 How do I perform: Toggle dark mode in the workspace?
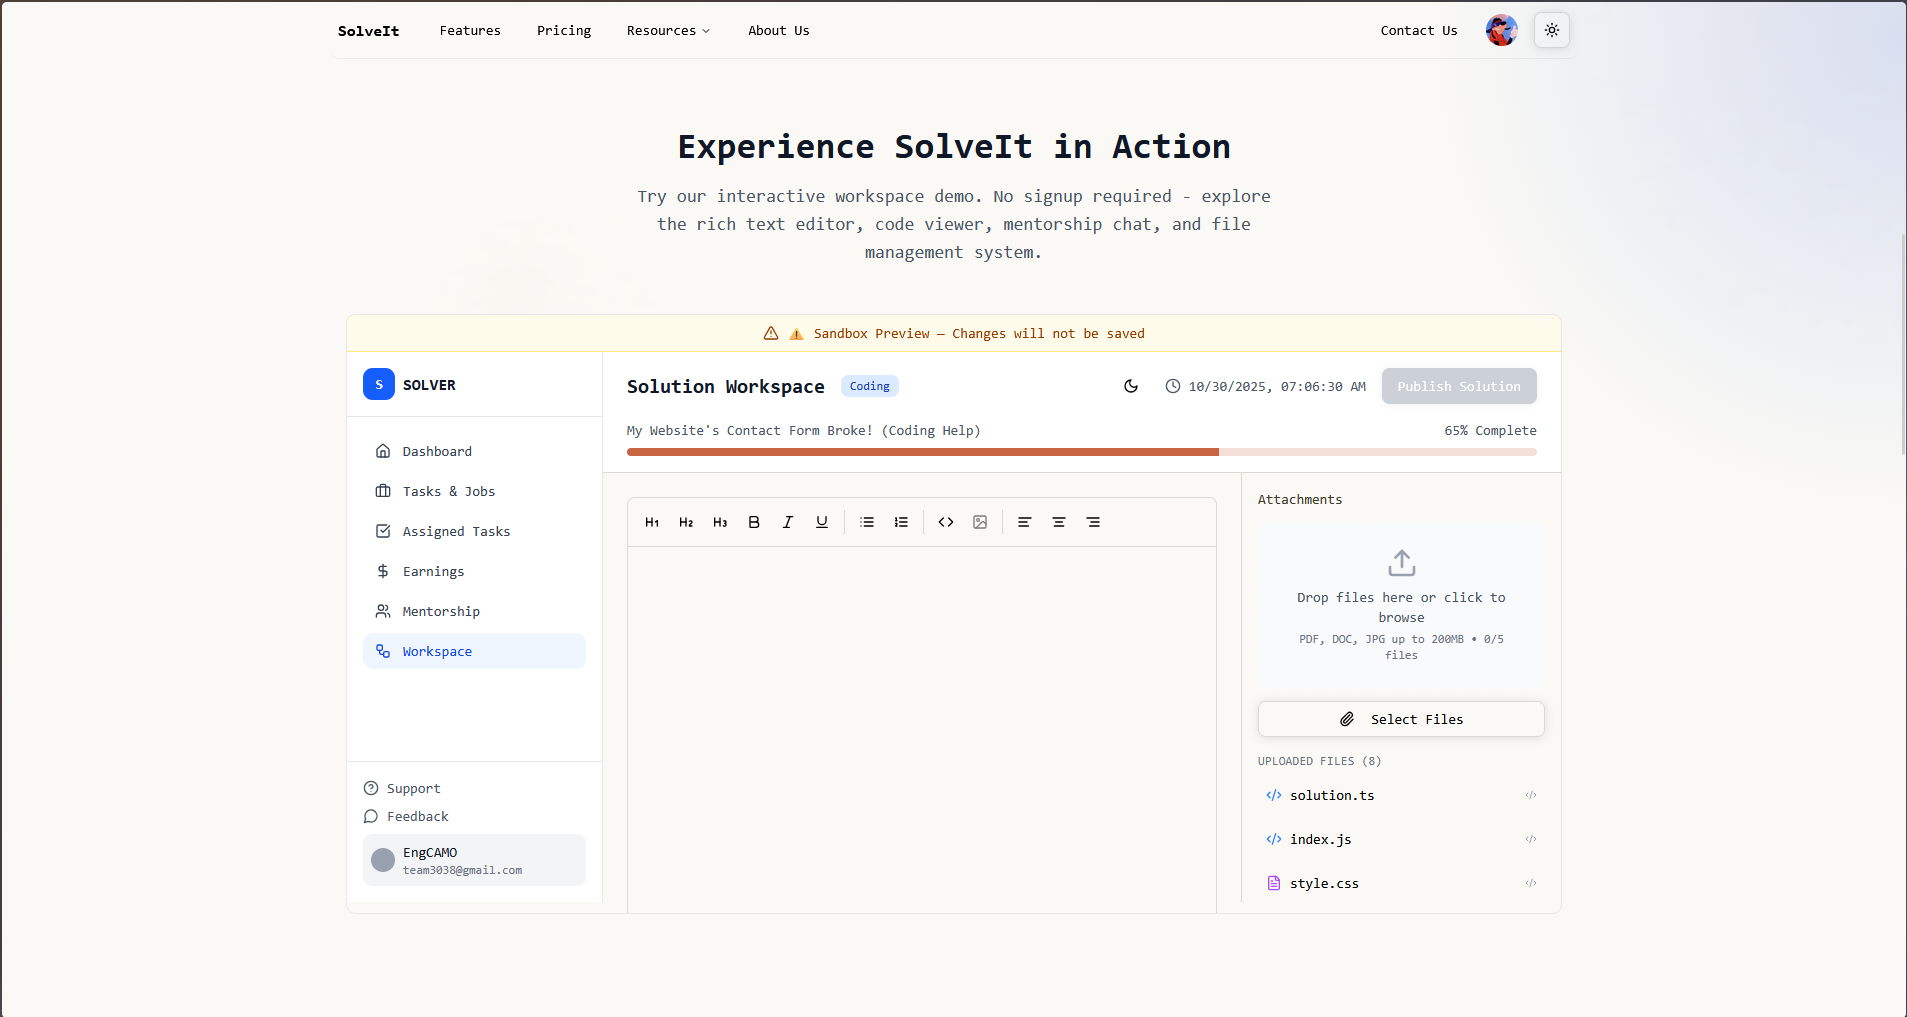pyautogui.click(x=1130, y=386)
